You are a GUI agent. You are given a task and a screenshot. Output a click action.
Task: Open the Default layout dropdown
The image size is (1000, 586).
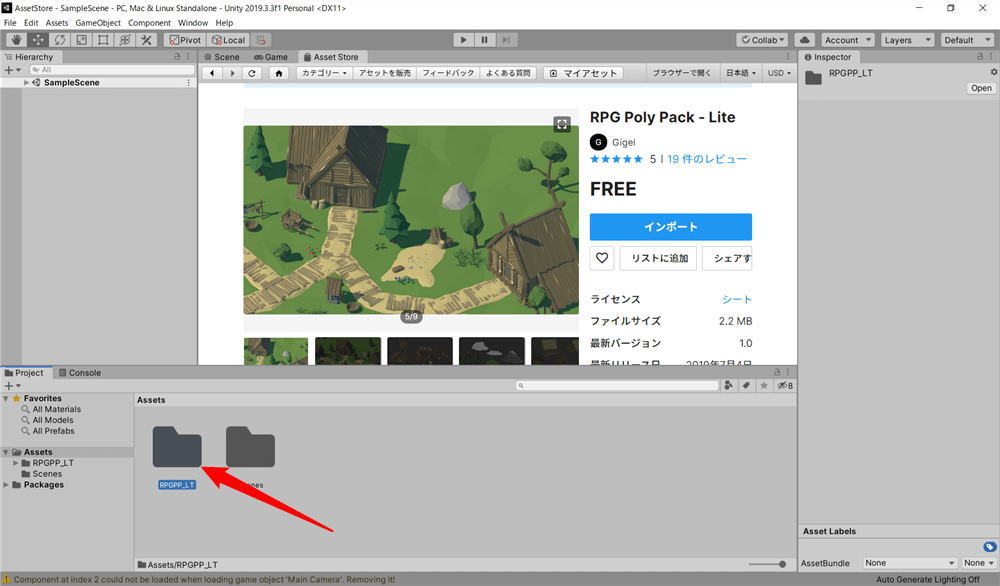pyautogui.click(x=966, y=40)
